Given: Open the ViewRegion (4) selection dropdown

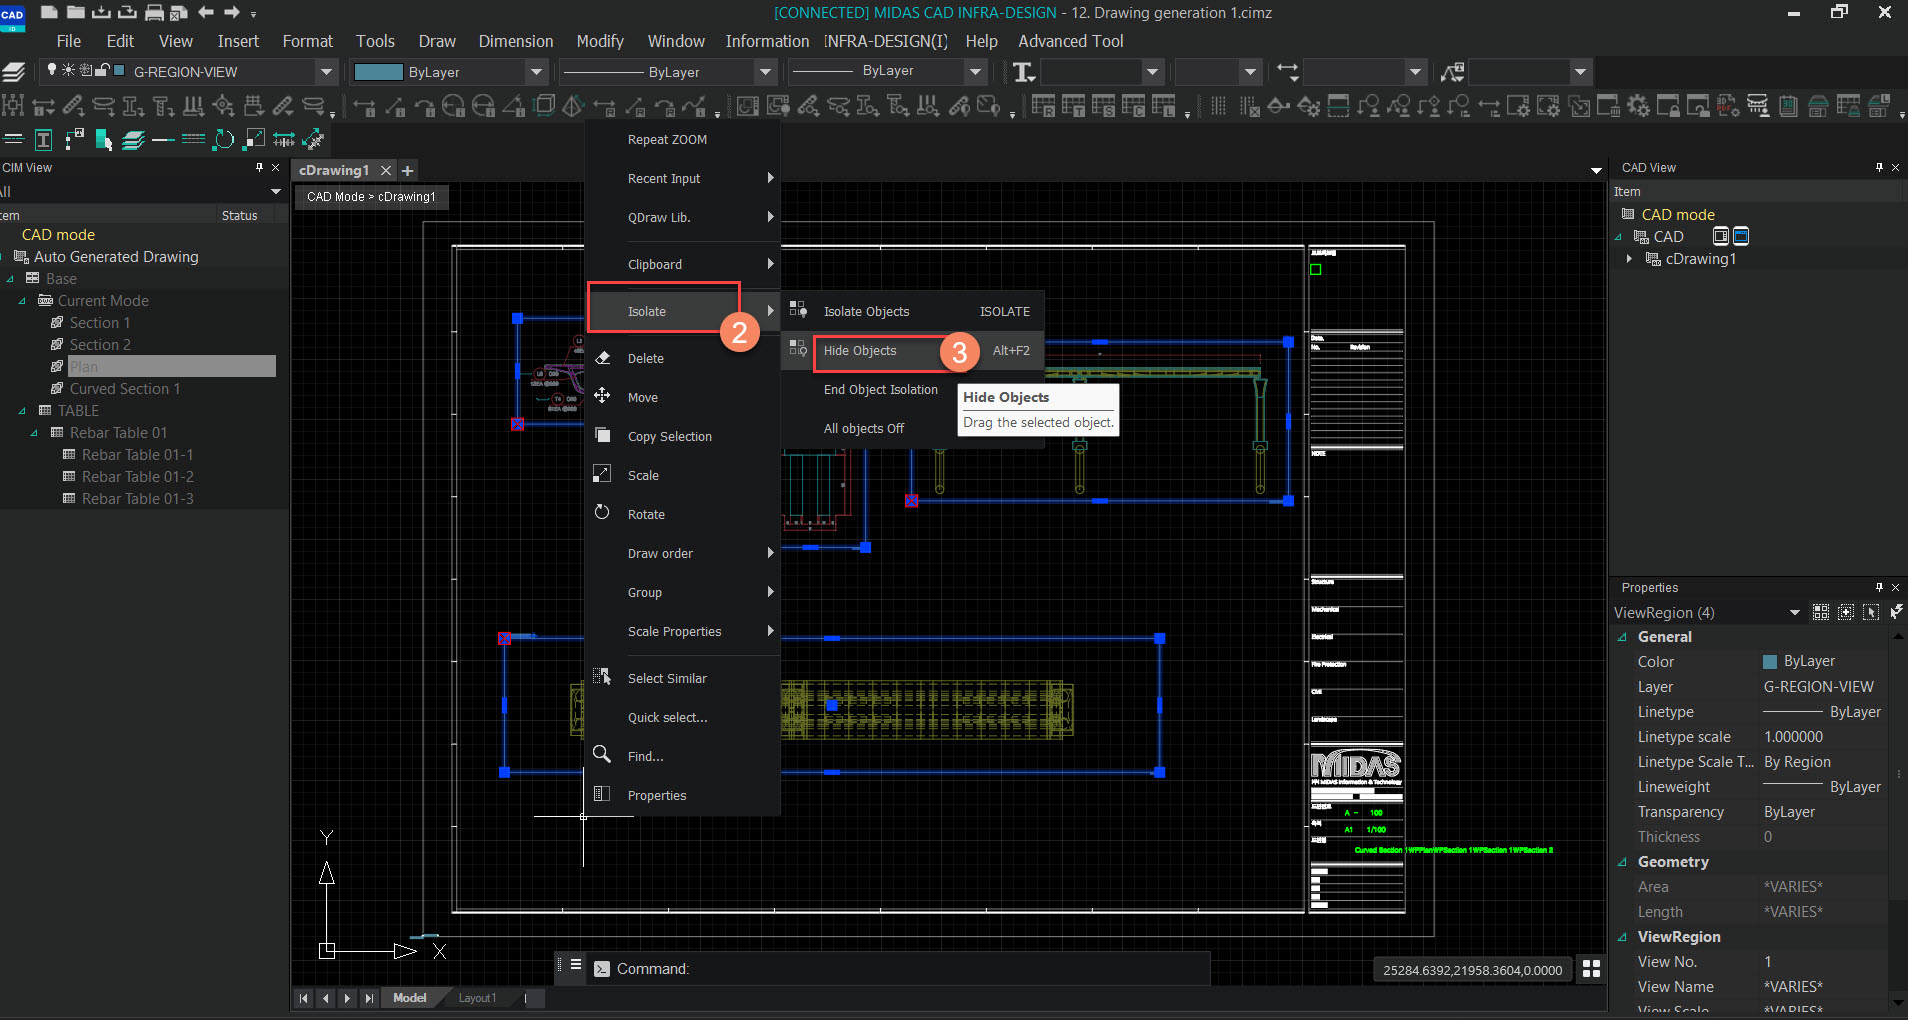Looking at the screenshot, I should point(1795,612).
